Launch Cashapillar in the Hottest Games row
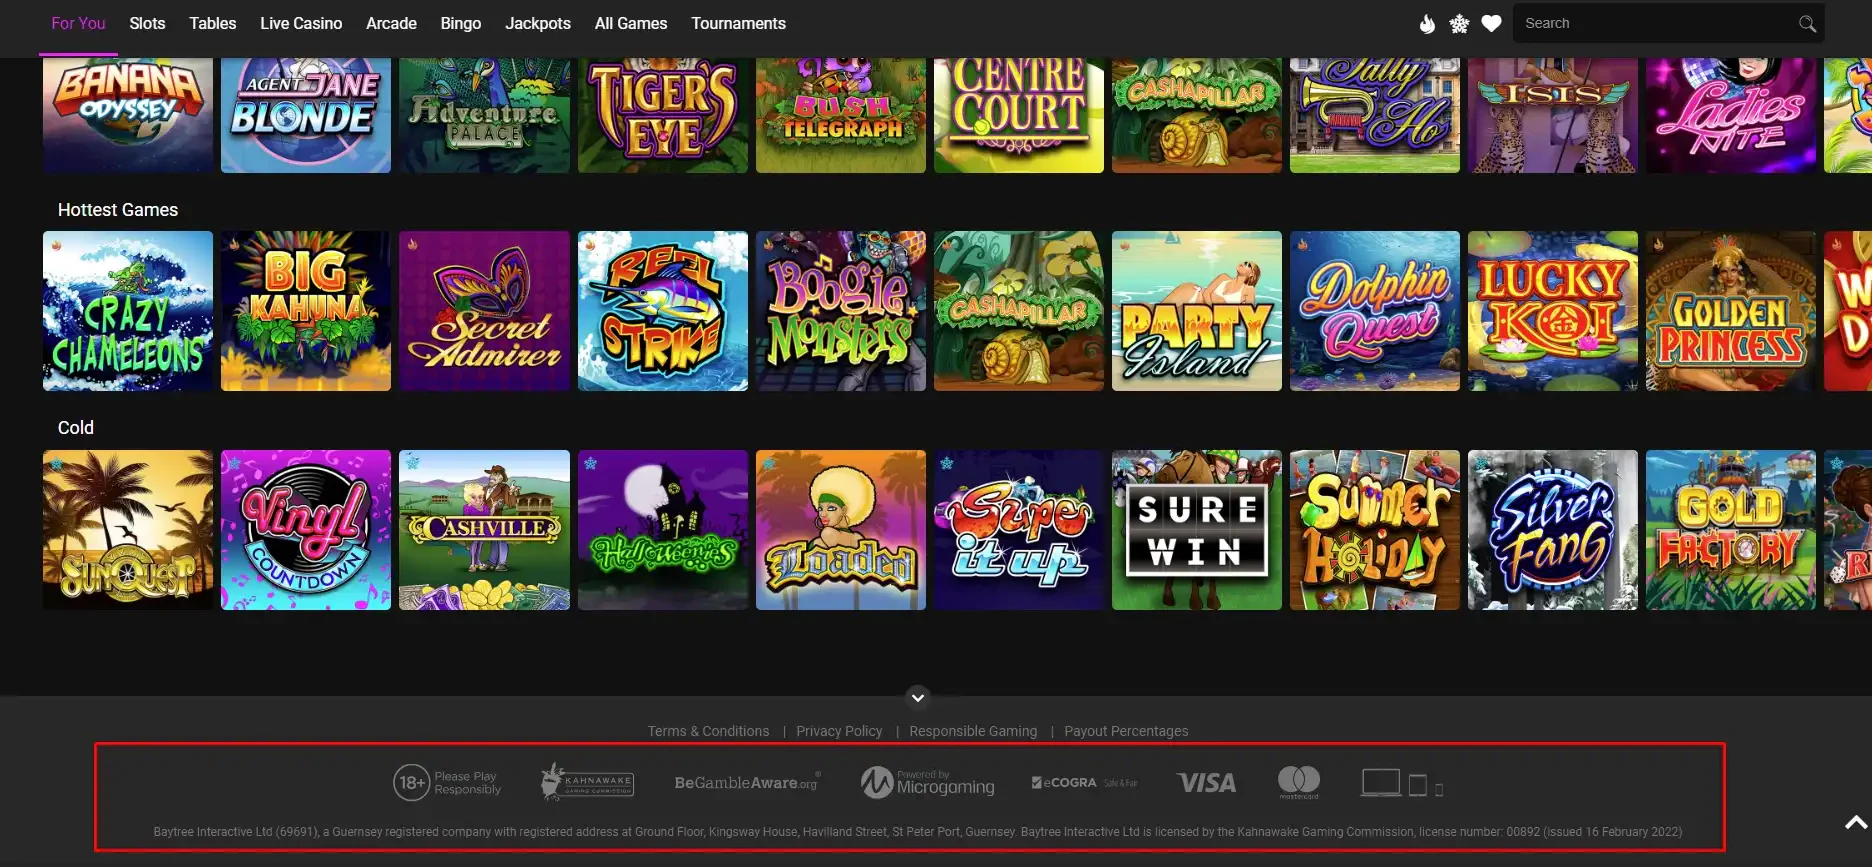Image resolution: width=1872 pixels, height=867 pixels. 1019,311
